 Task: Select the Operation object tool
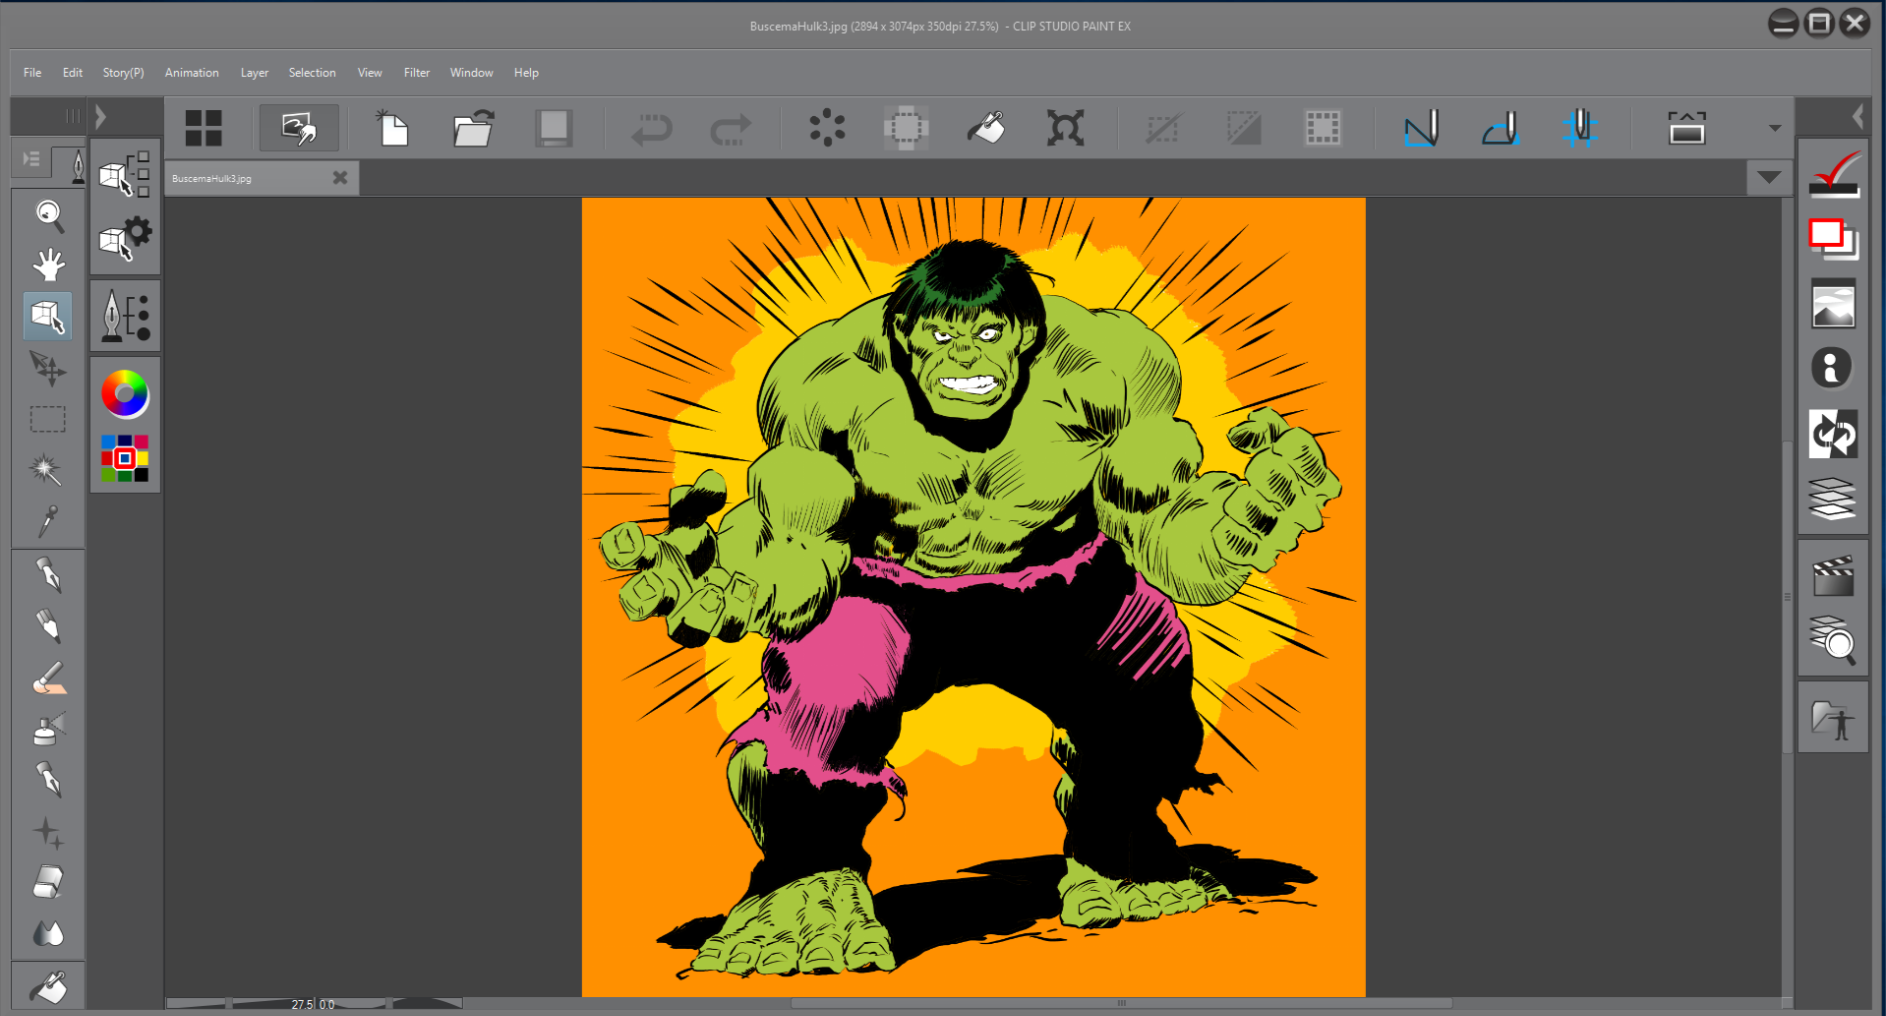[x=48, y=316]
